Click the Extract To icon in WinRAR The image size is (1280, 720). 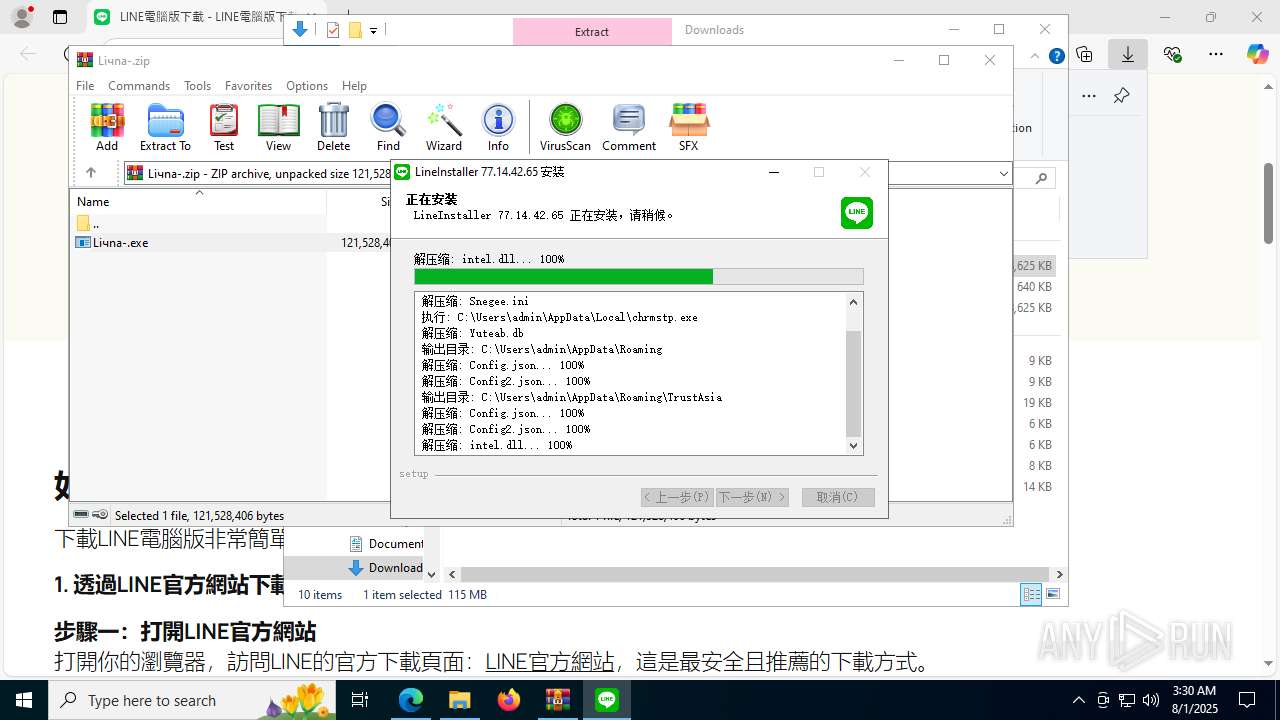tap(165, 127)
